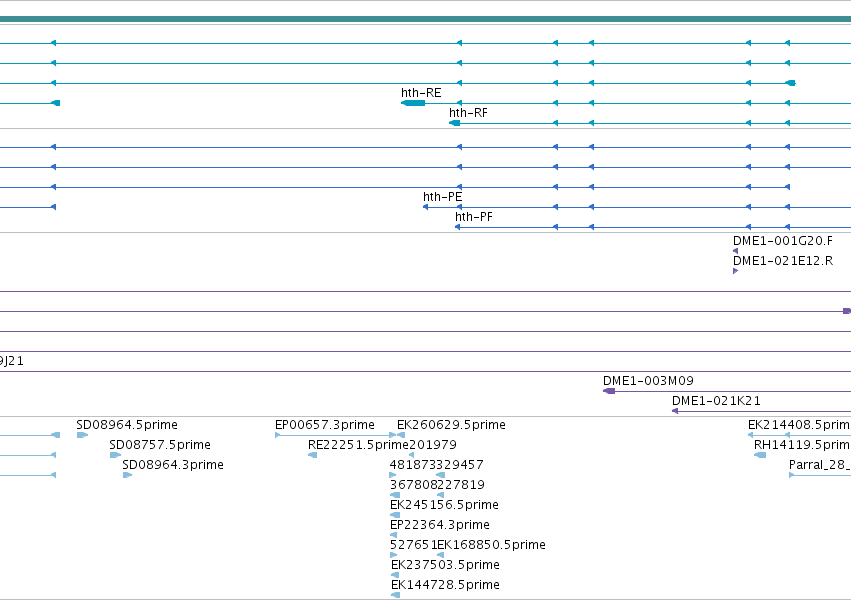Image resolution: width=851 pixels, height=600 pixels.
Task: Click the exon block starting the hth-RF transcript
Action: [x=454, y=123]
